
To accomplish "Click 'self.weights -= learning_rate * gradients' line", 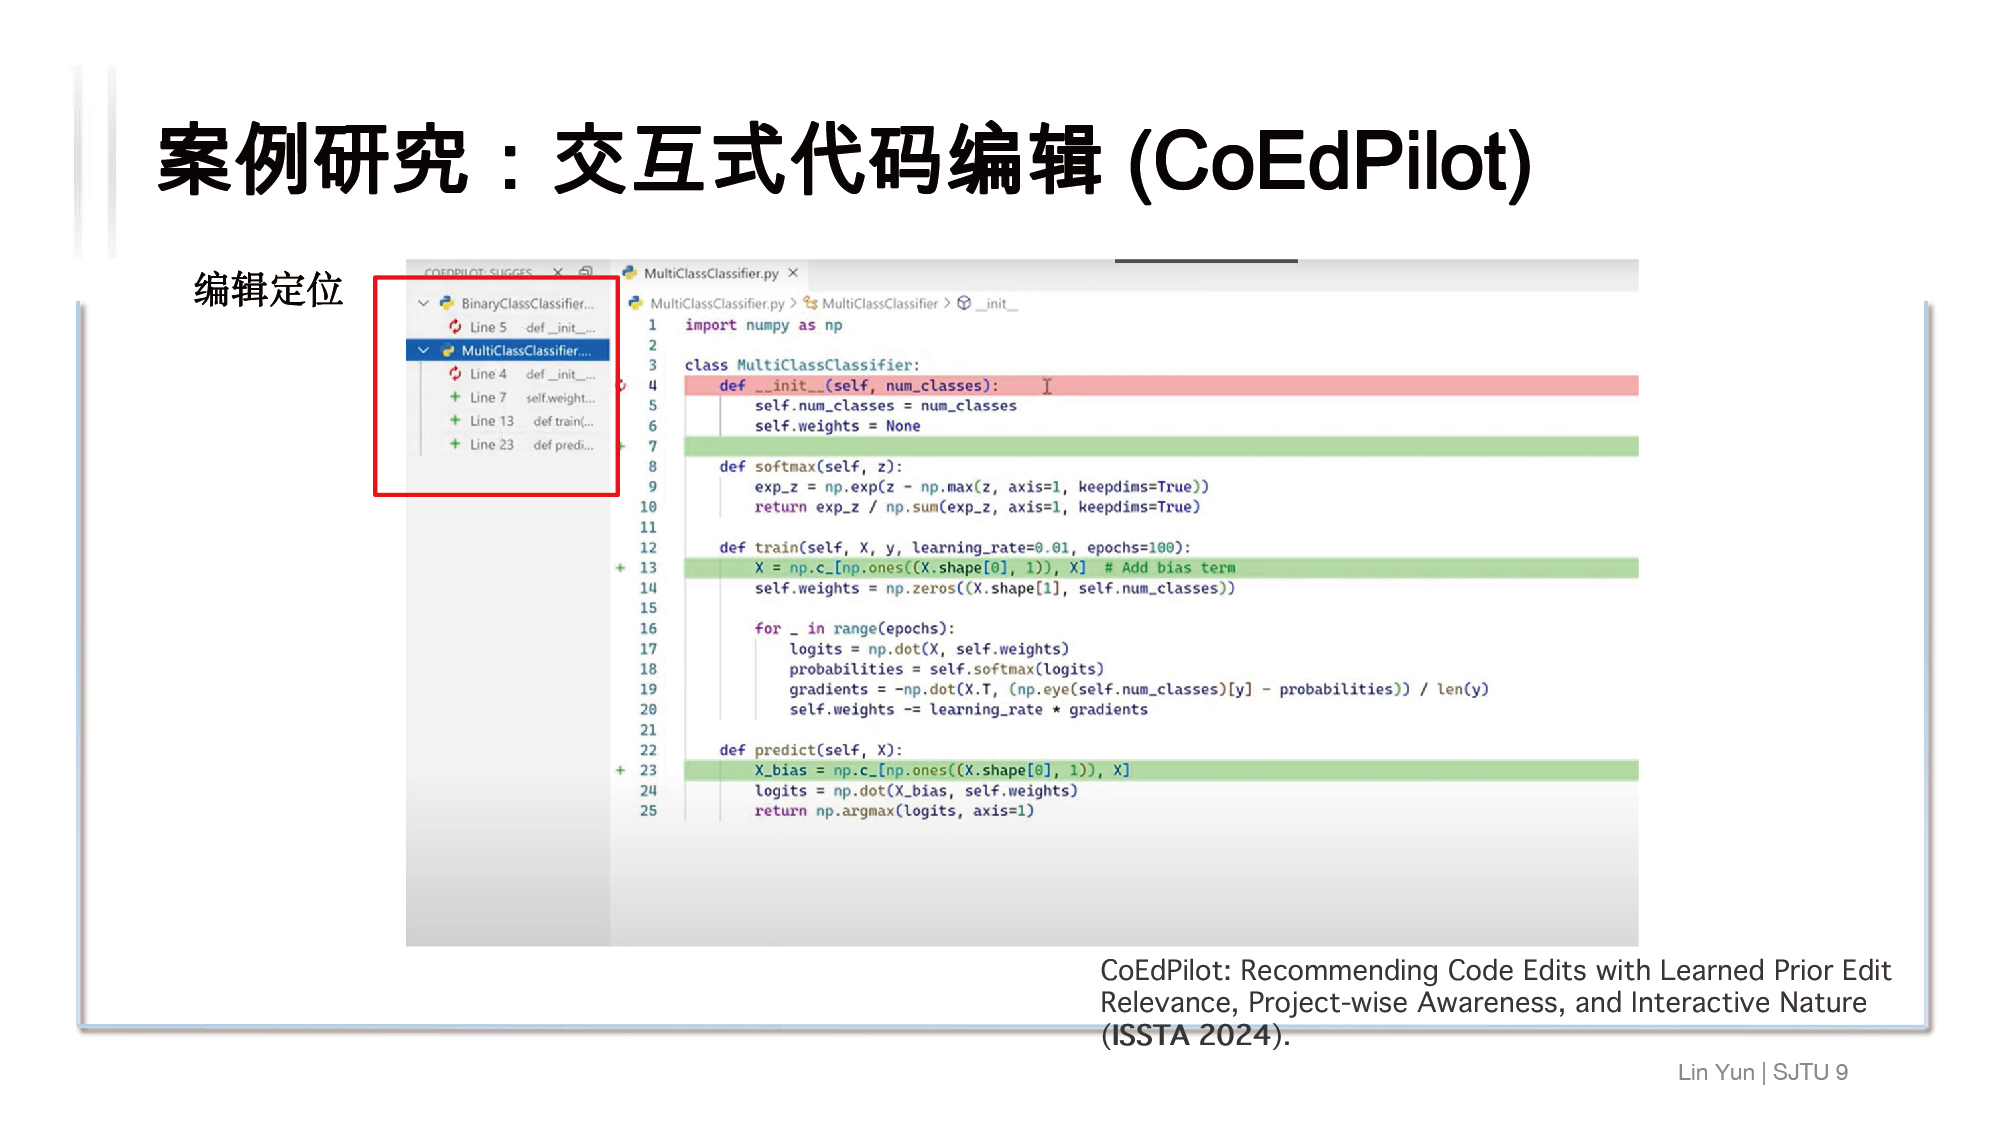I will [968, 710].
